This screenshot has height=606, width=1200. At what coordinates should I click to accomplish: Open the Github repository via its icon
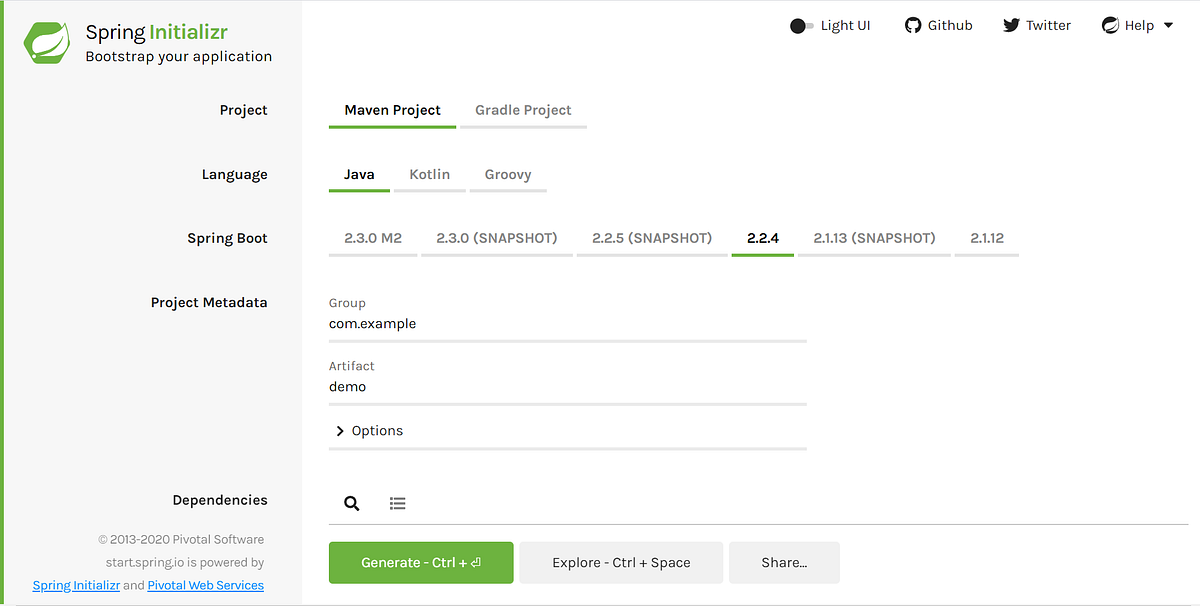pos(911,25)
